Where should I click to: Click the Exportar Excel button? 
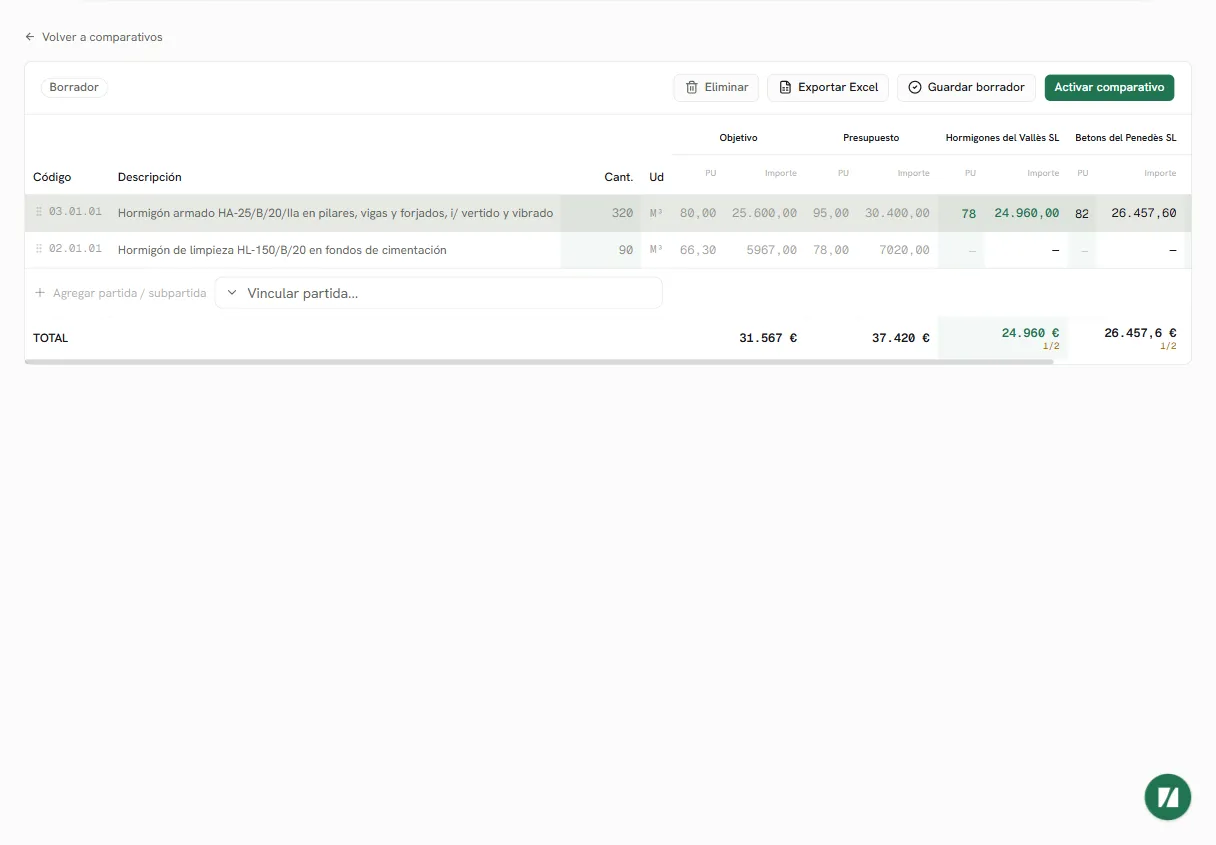pyautogui.click(x=828, y=88)
